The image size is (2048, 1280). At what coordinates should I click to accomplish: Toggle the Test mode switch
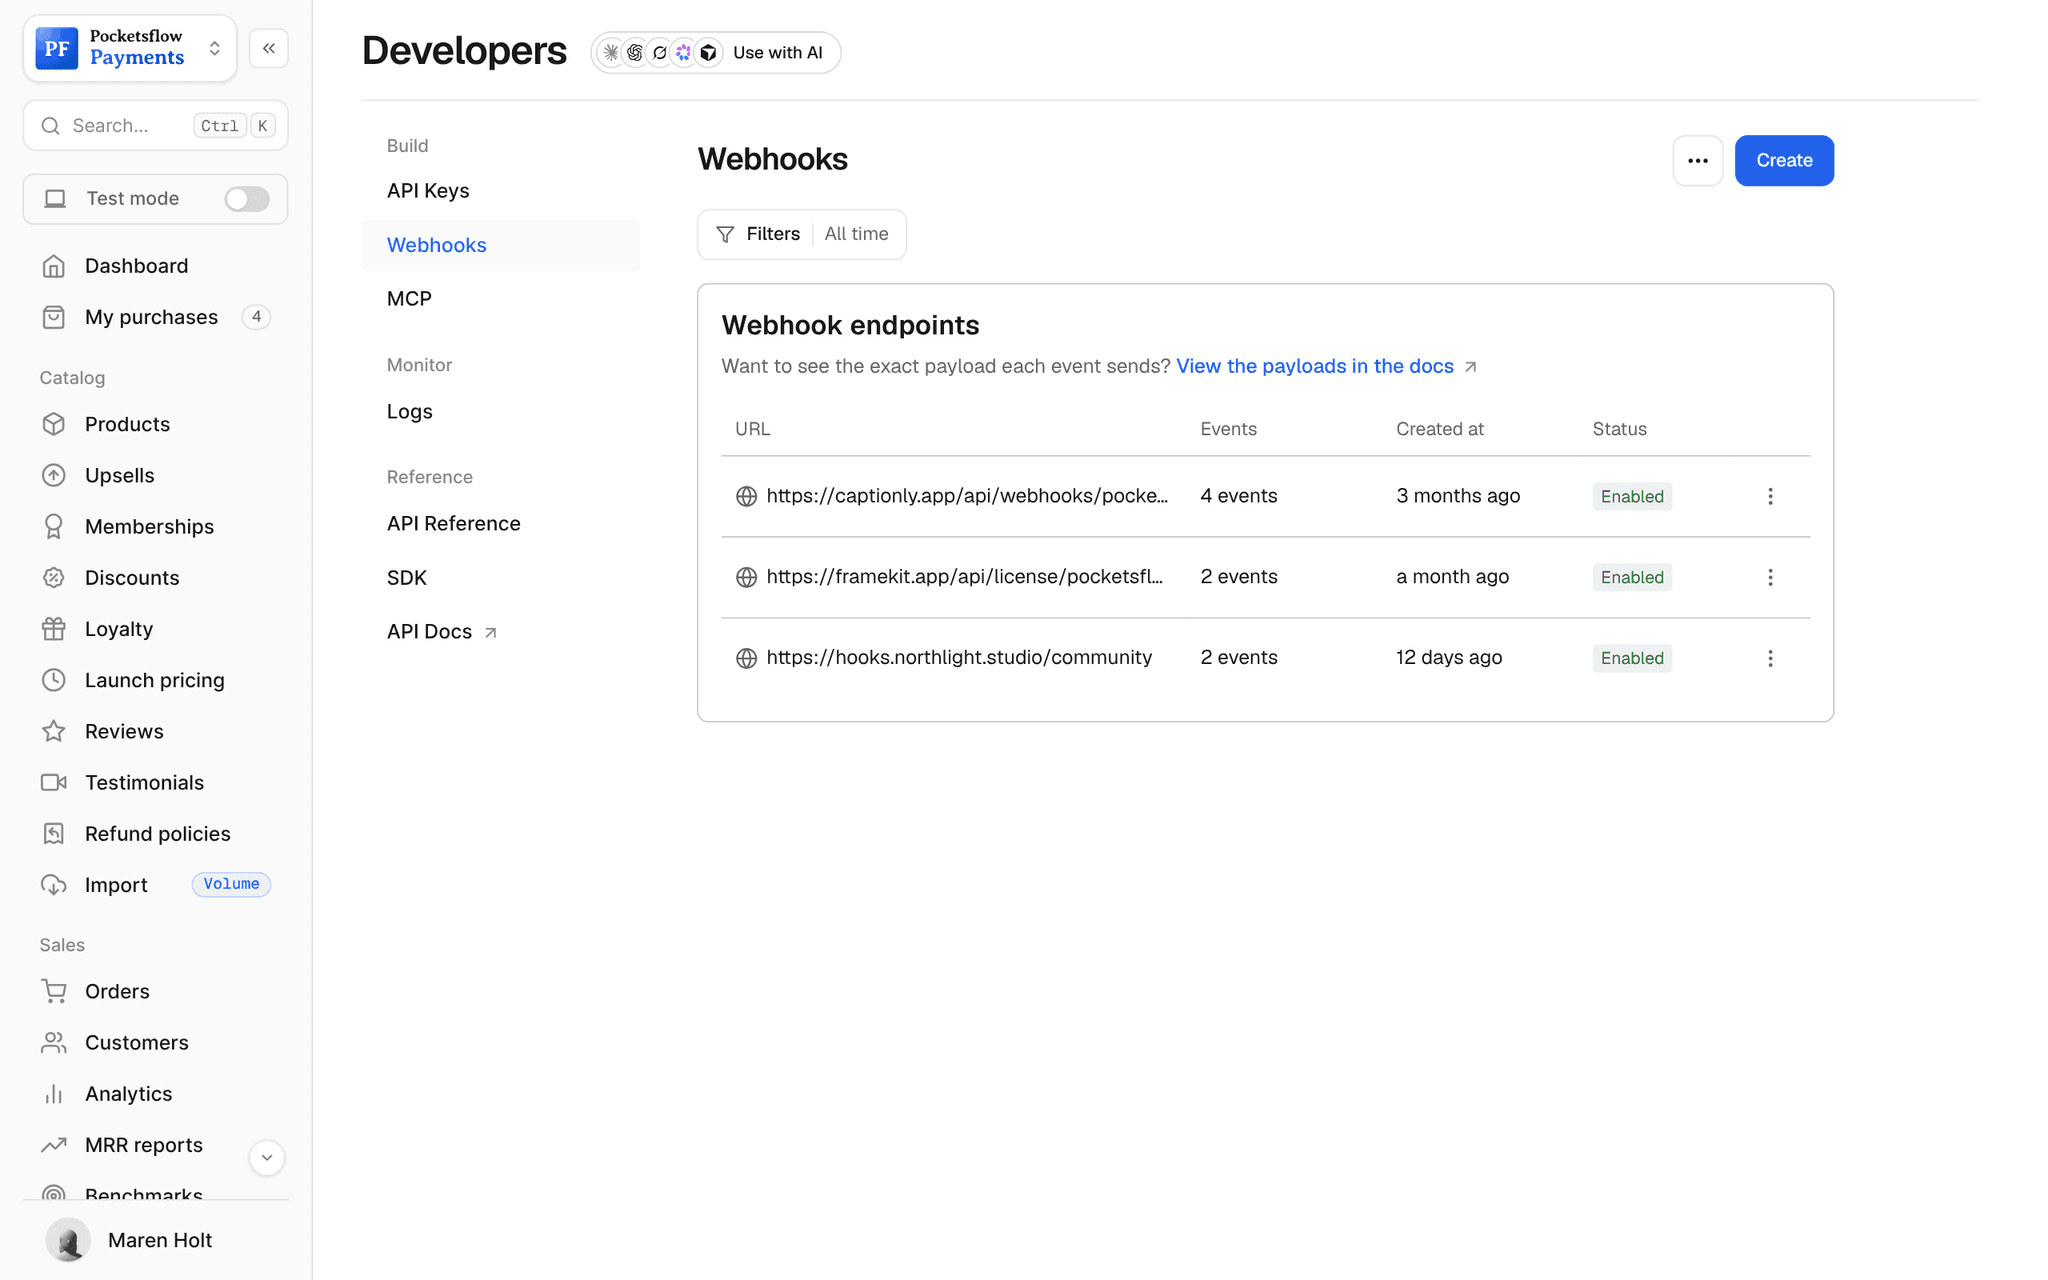(247, 199)
